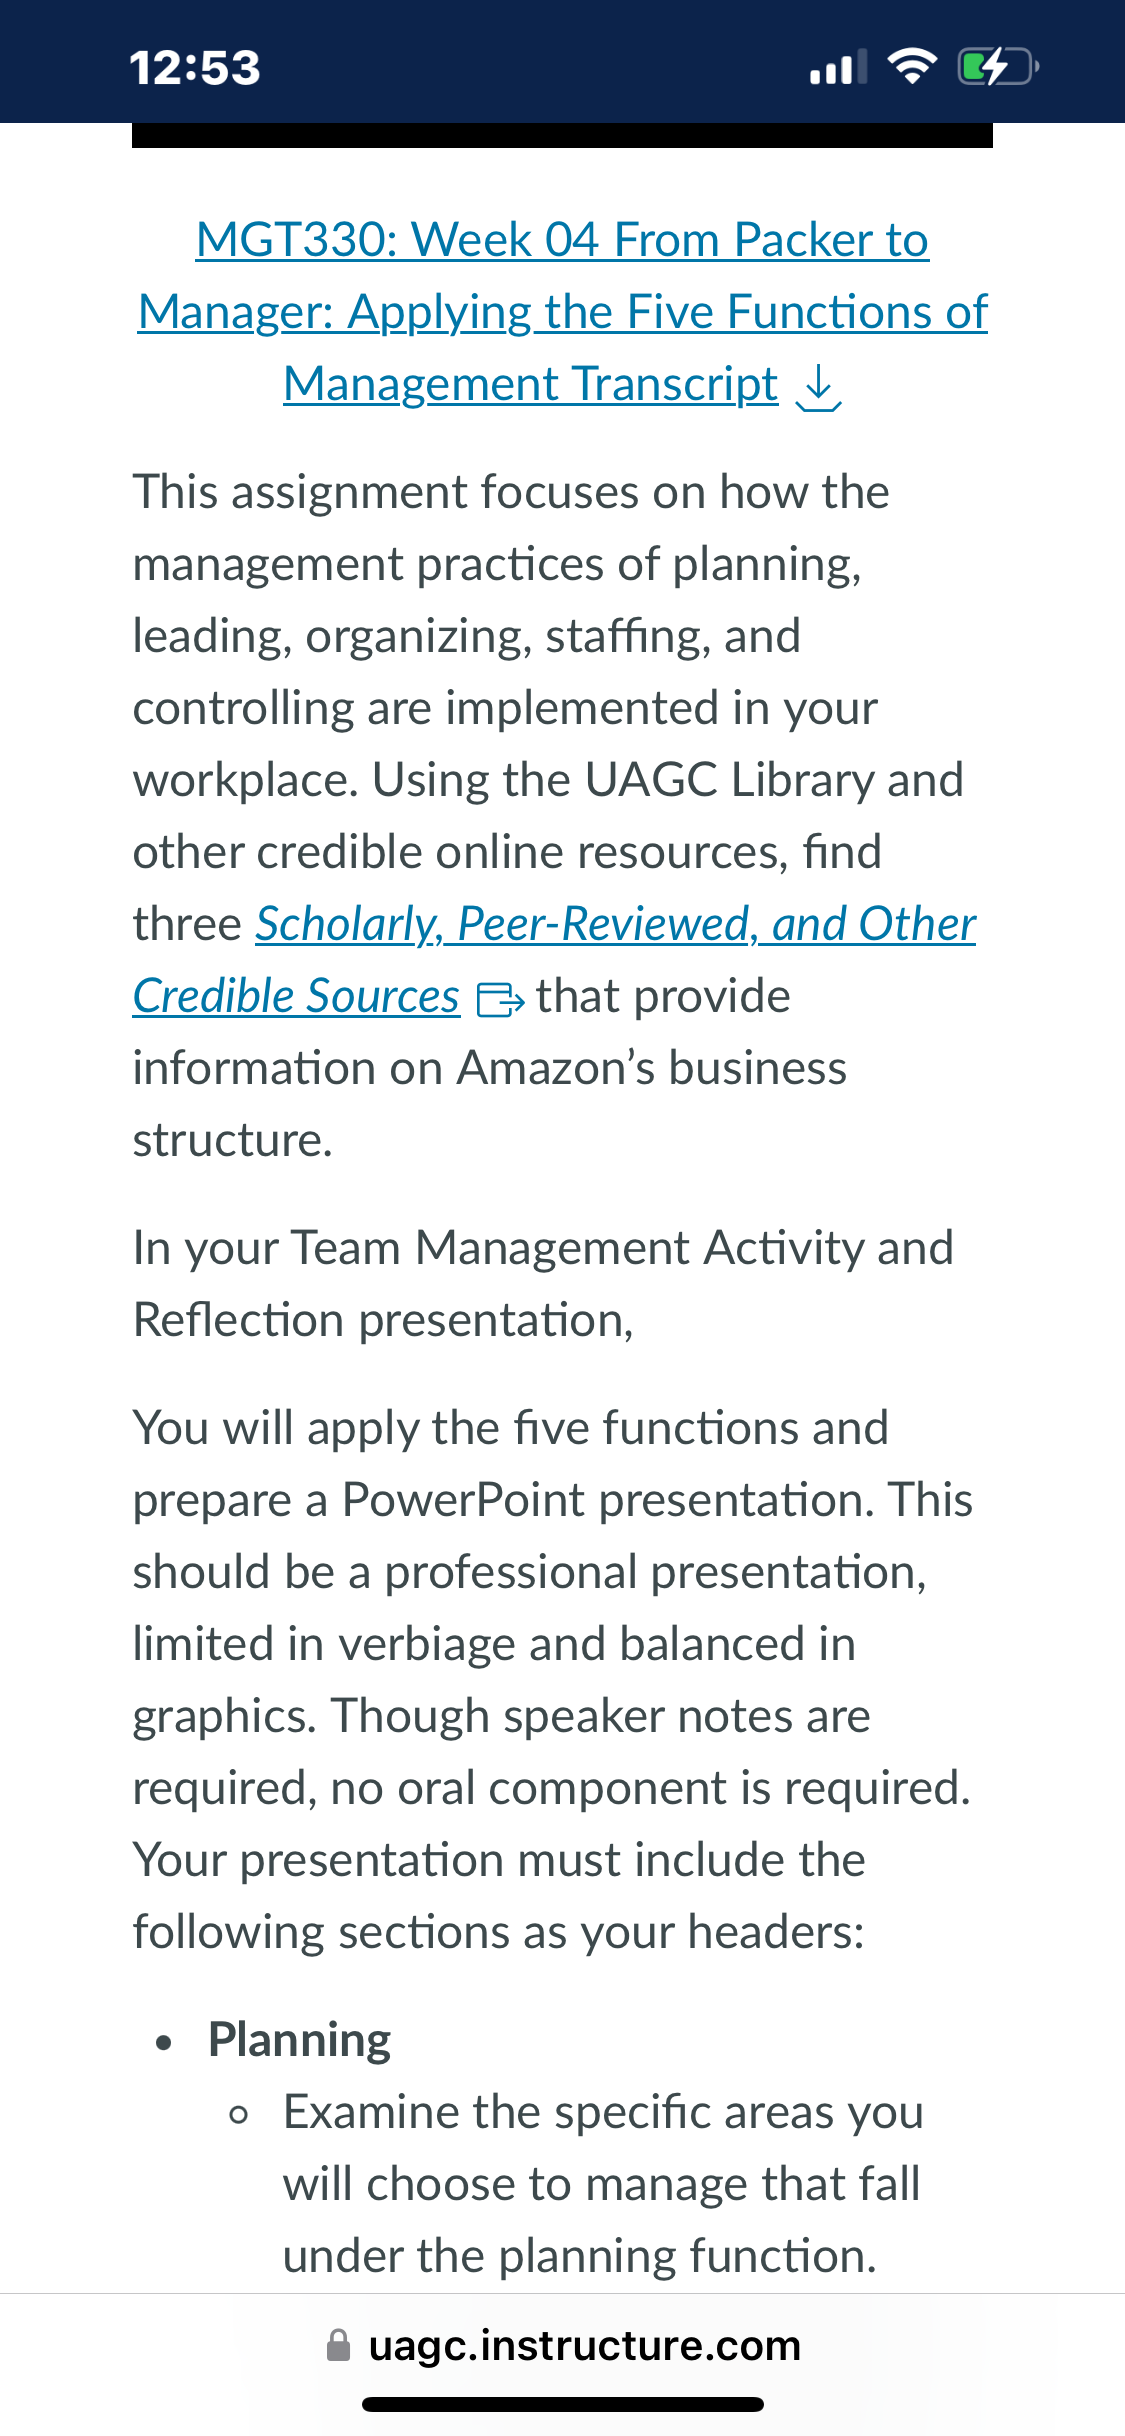Tap the home indicator bar at bottom

click(x=563, y=2404)
